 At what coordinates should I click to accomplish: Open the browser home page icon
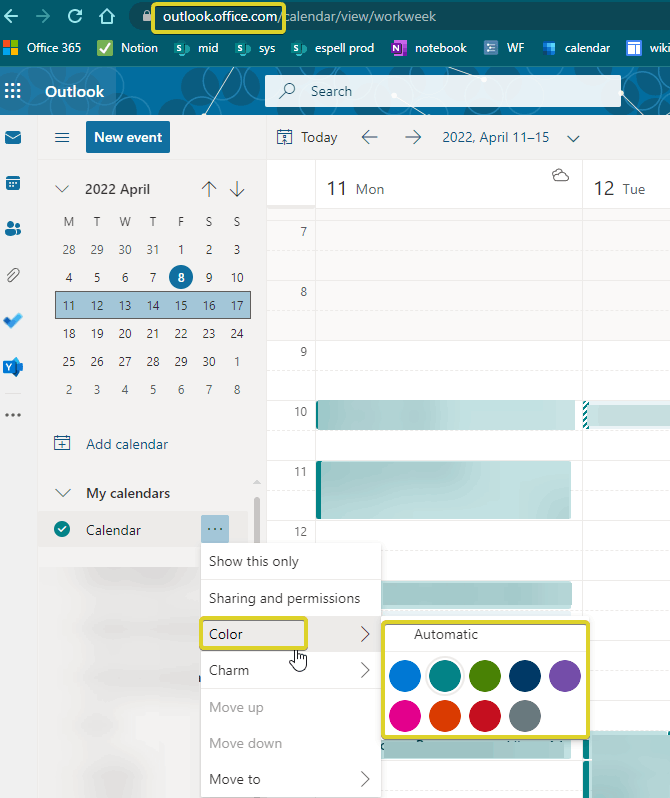click(106, 16)
